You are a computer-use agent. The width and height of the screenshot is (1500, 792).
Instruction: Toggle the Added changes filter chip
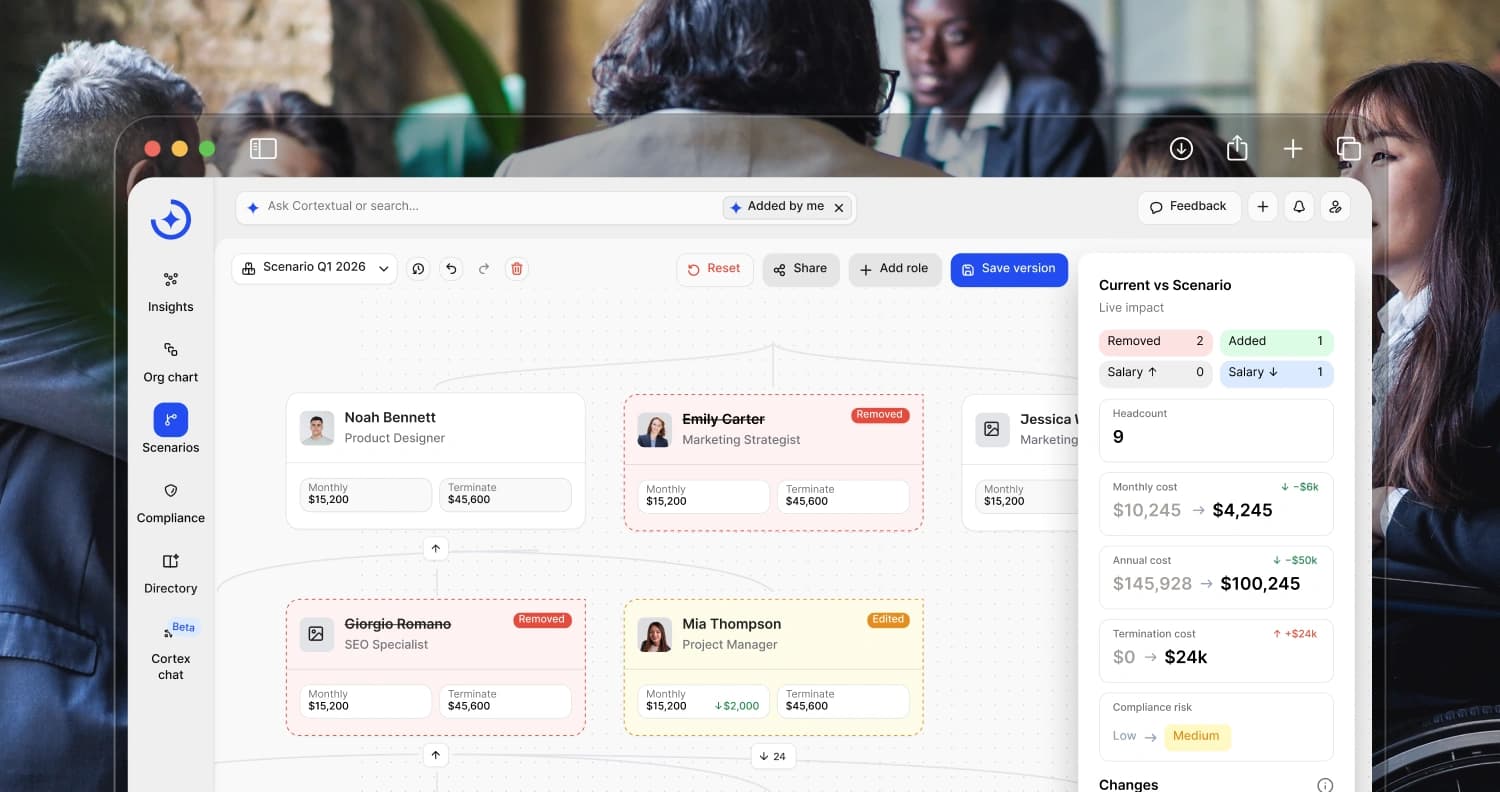(x=1276, y=342)
